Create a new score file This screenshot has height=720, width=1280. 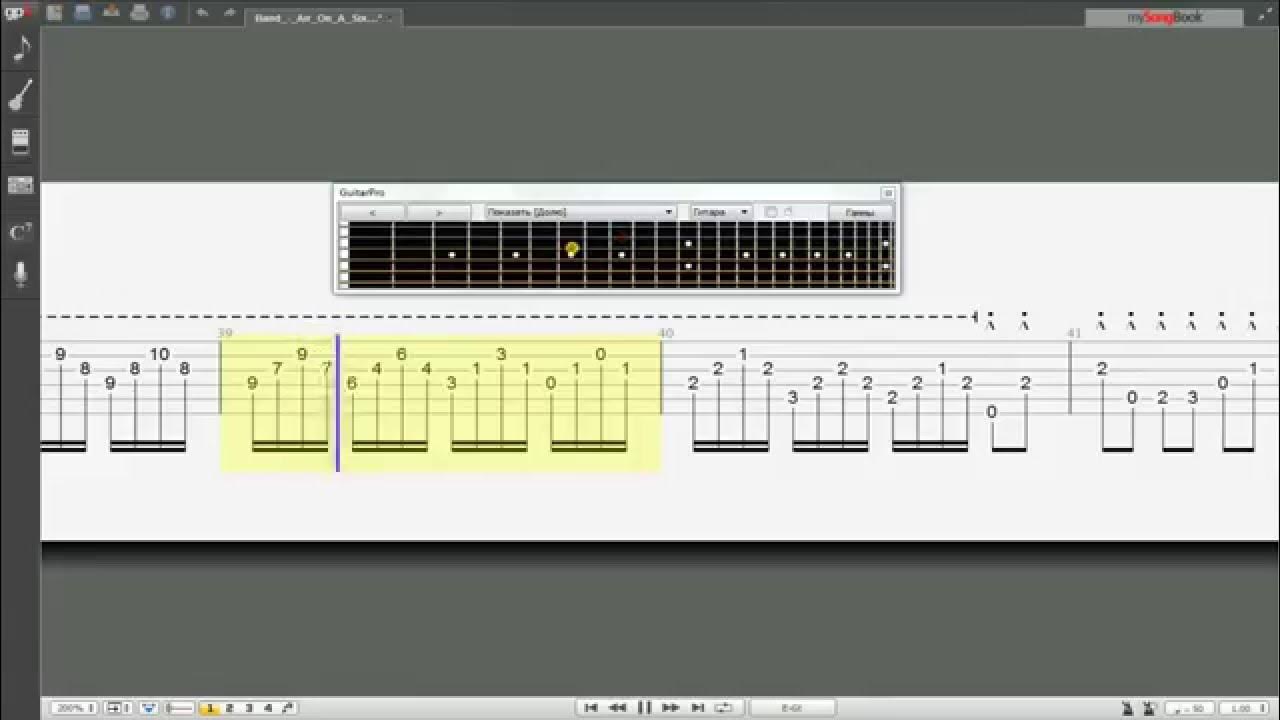[54, 13]
